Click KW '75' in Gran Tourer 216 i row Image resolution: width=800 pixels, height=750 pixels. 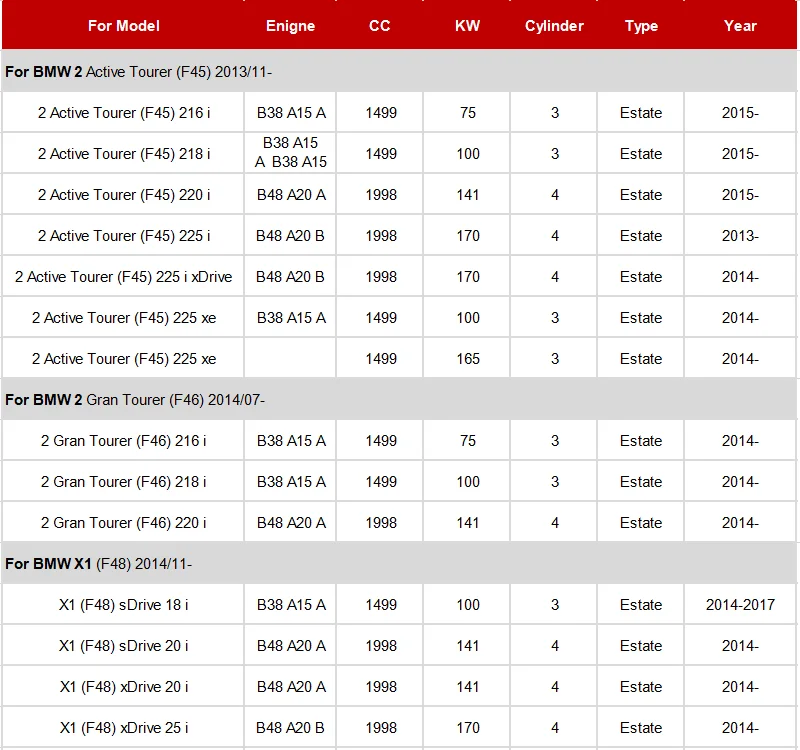(x=467, y=441)
